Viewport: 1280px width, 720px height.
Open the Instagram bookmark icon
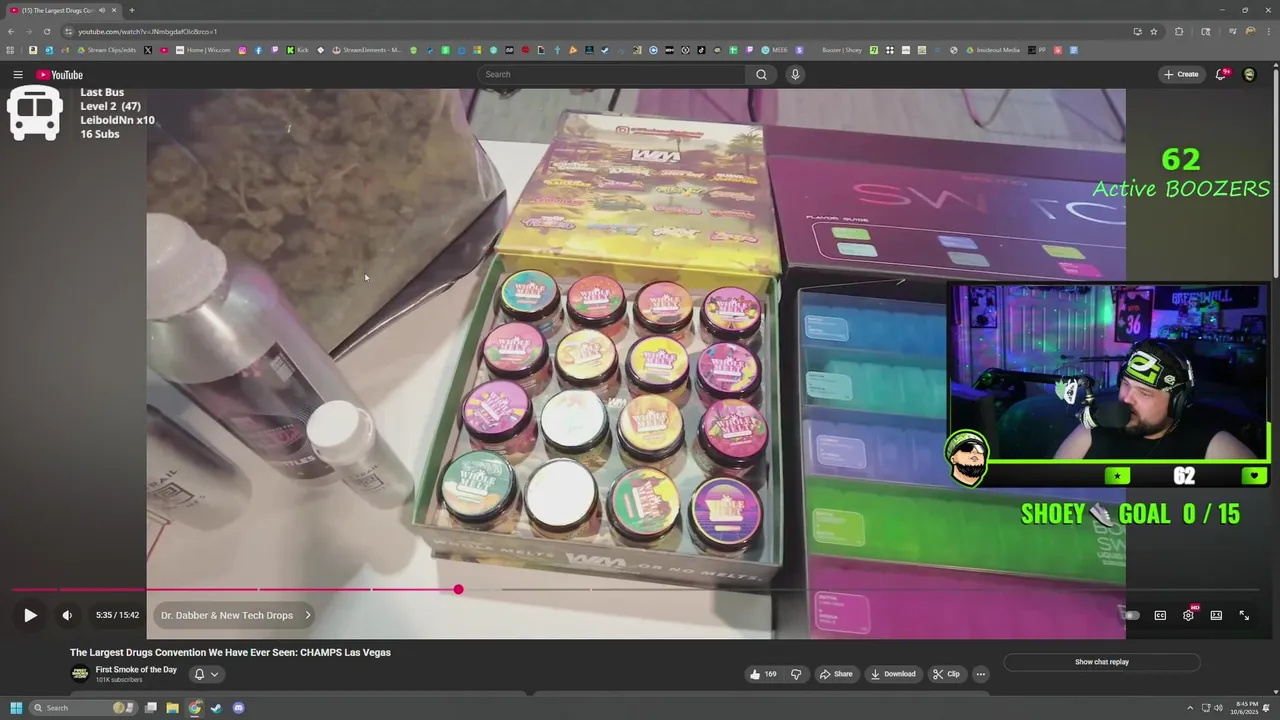click(x=242, y=50)
